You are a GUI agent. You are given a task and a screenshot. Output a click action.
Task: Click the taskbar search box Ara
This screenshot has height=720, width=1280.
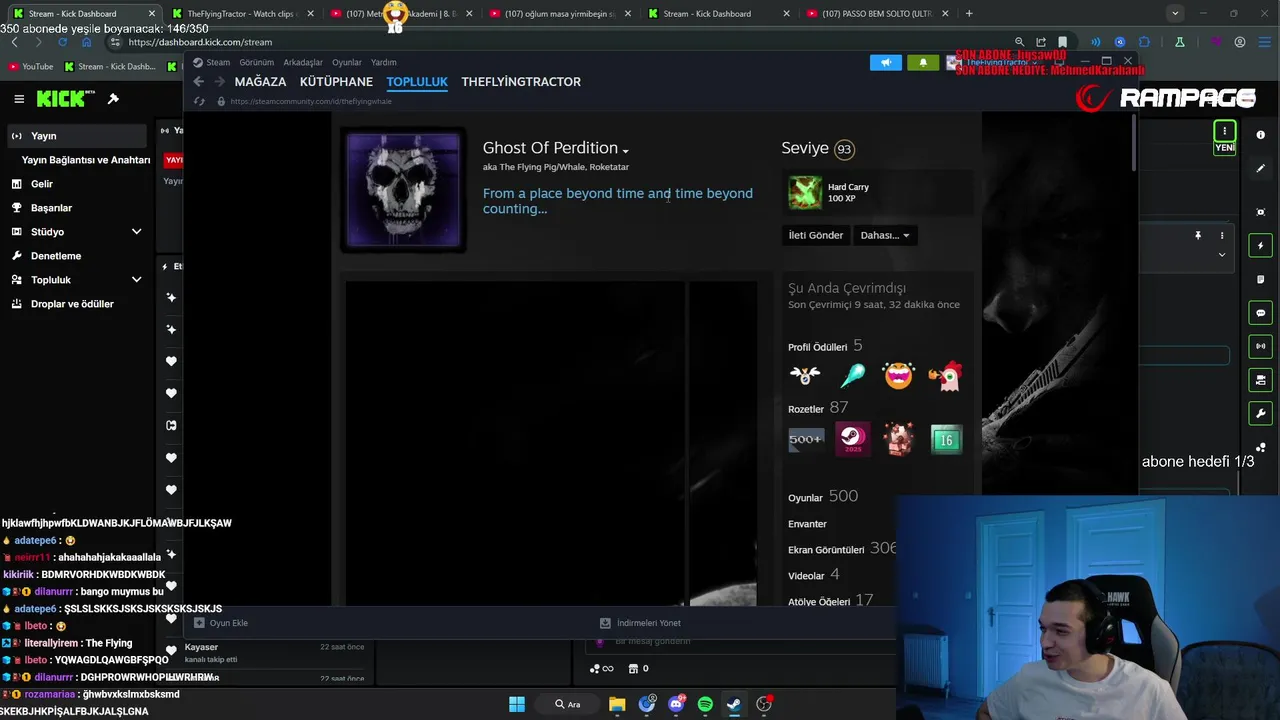568,704
